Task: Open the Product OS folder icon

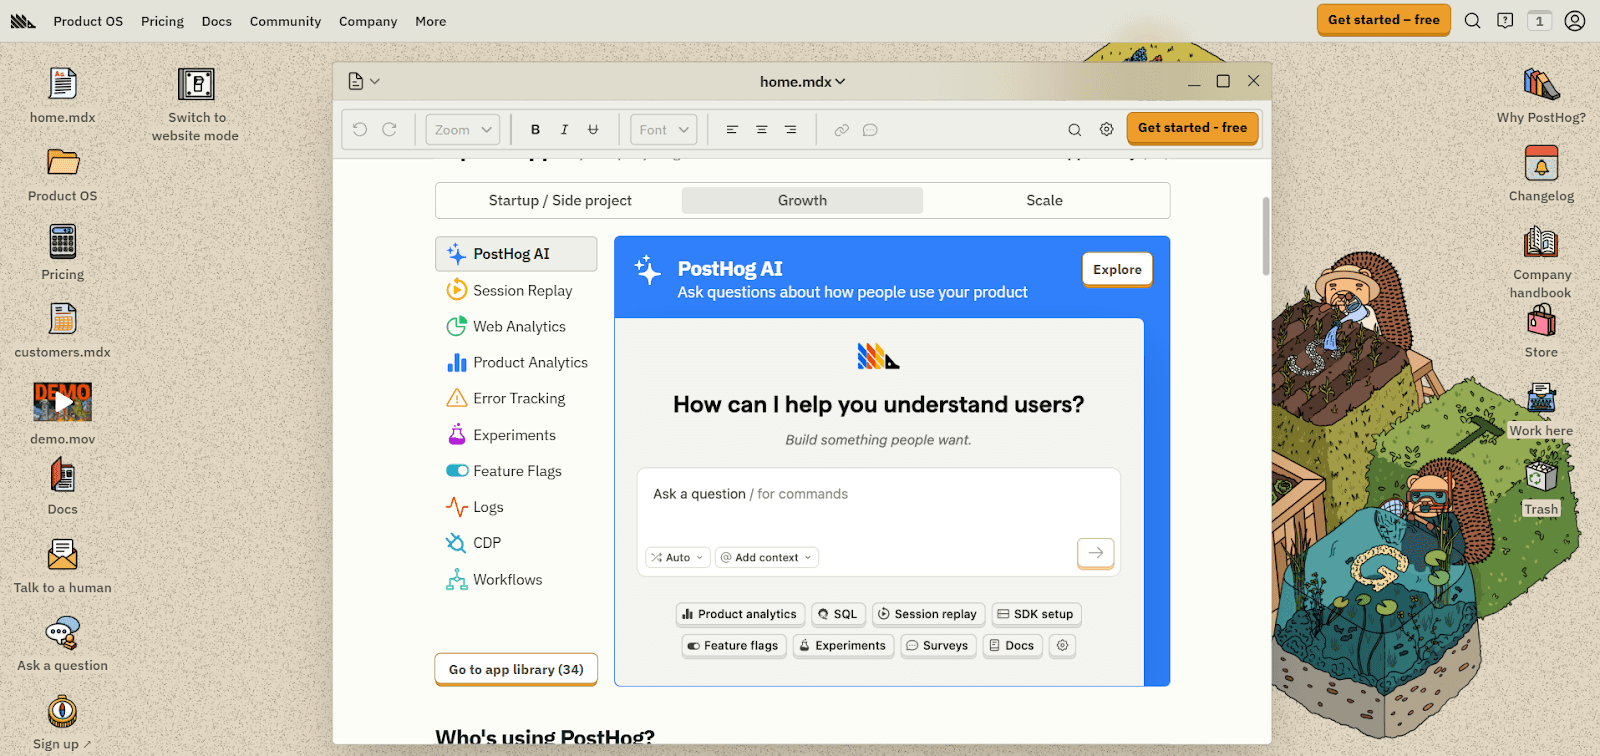Action: [x=62, y=162]
